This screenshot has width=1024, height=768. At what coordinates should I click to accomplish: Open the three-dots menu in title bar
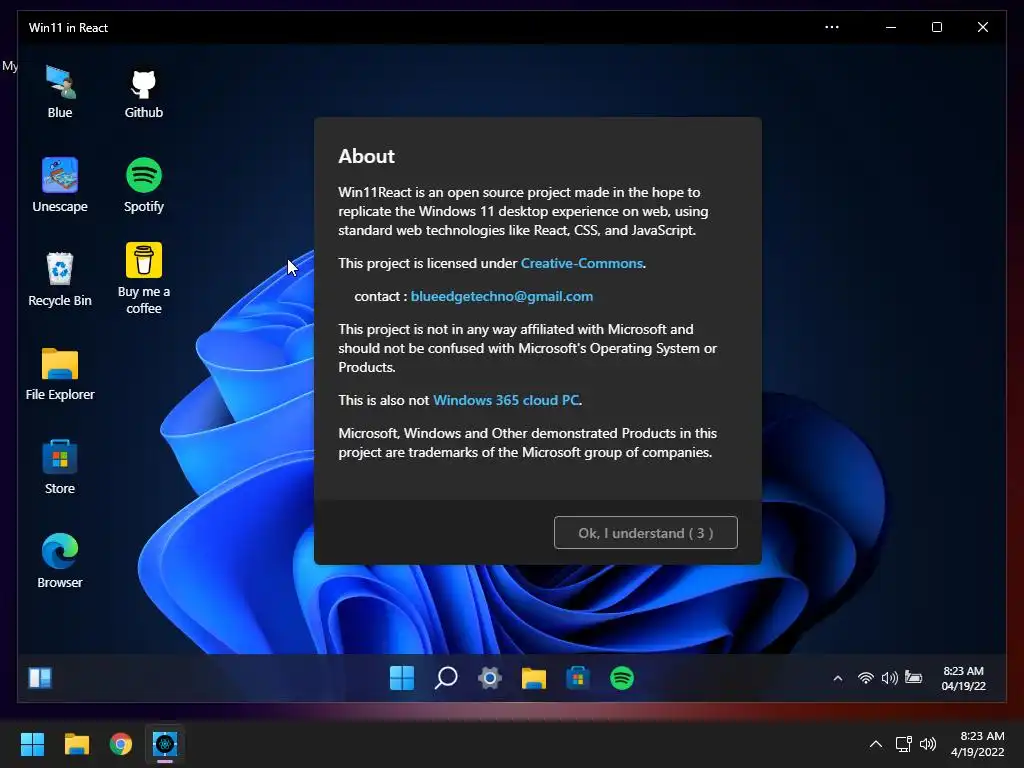(831, 27)
